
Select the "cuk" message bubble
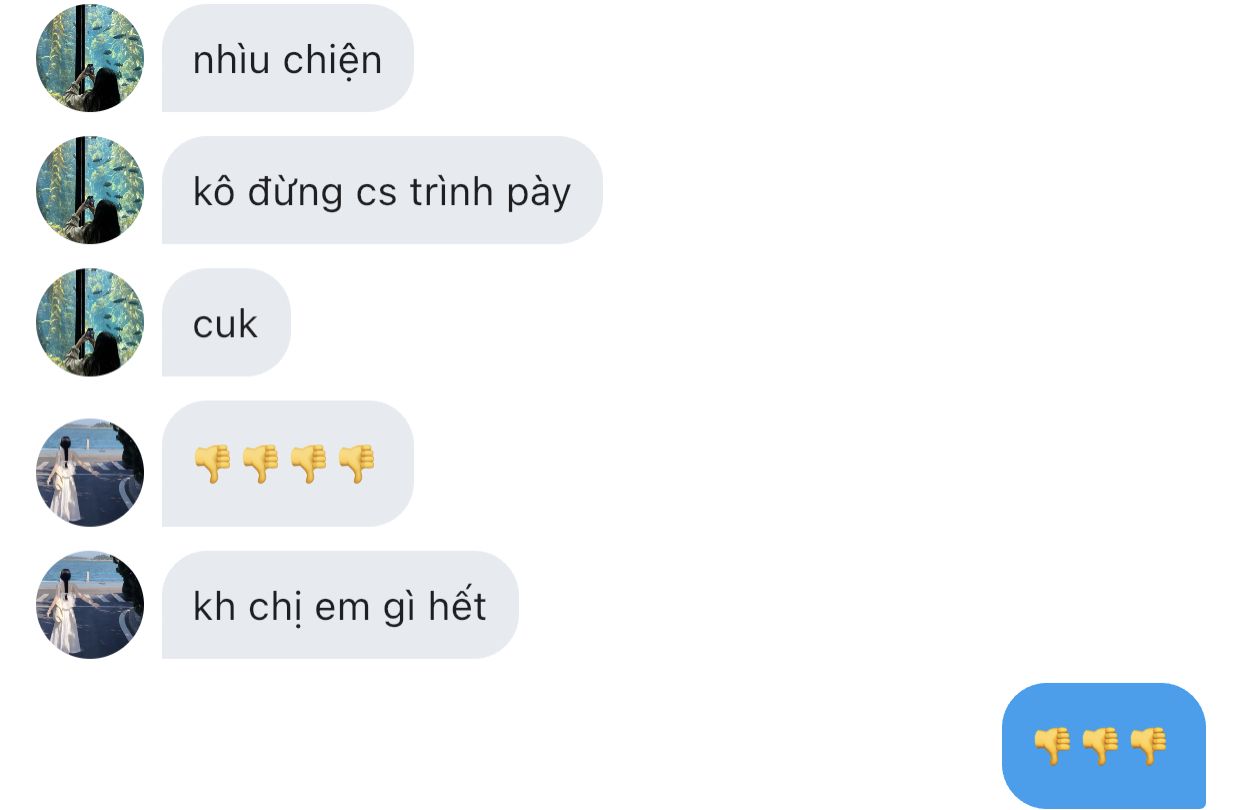pyautogui.click(x=226, y=322)
